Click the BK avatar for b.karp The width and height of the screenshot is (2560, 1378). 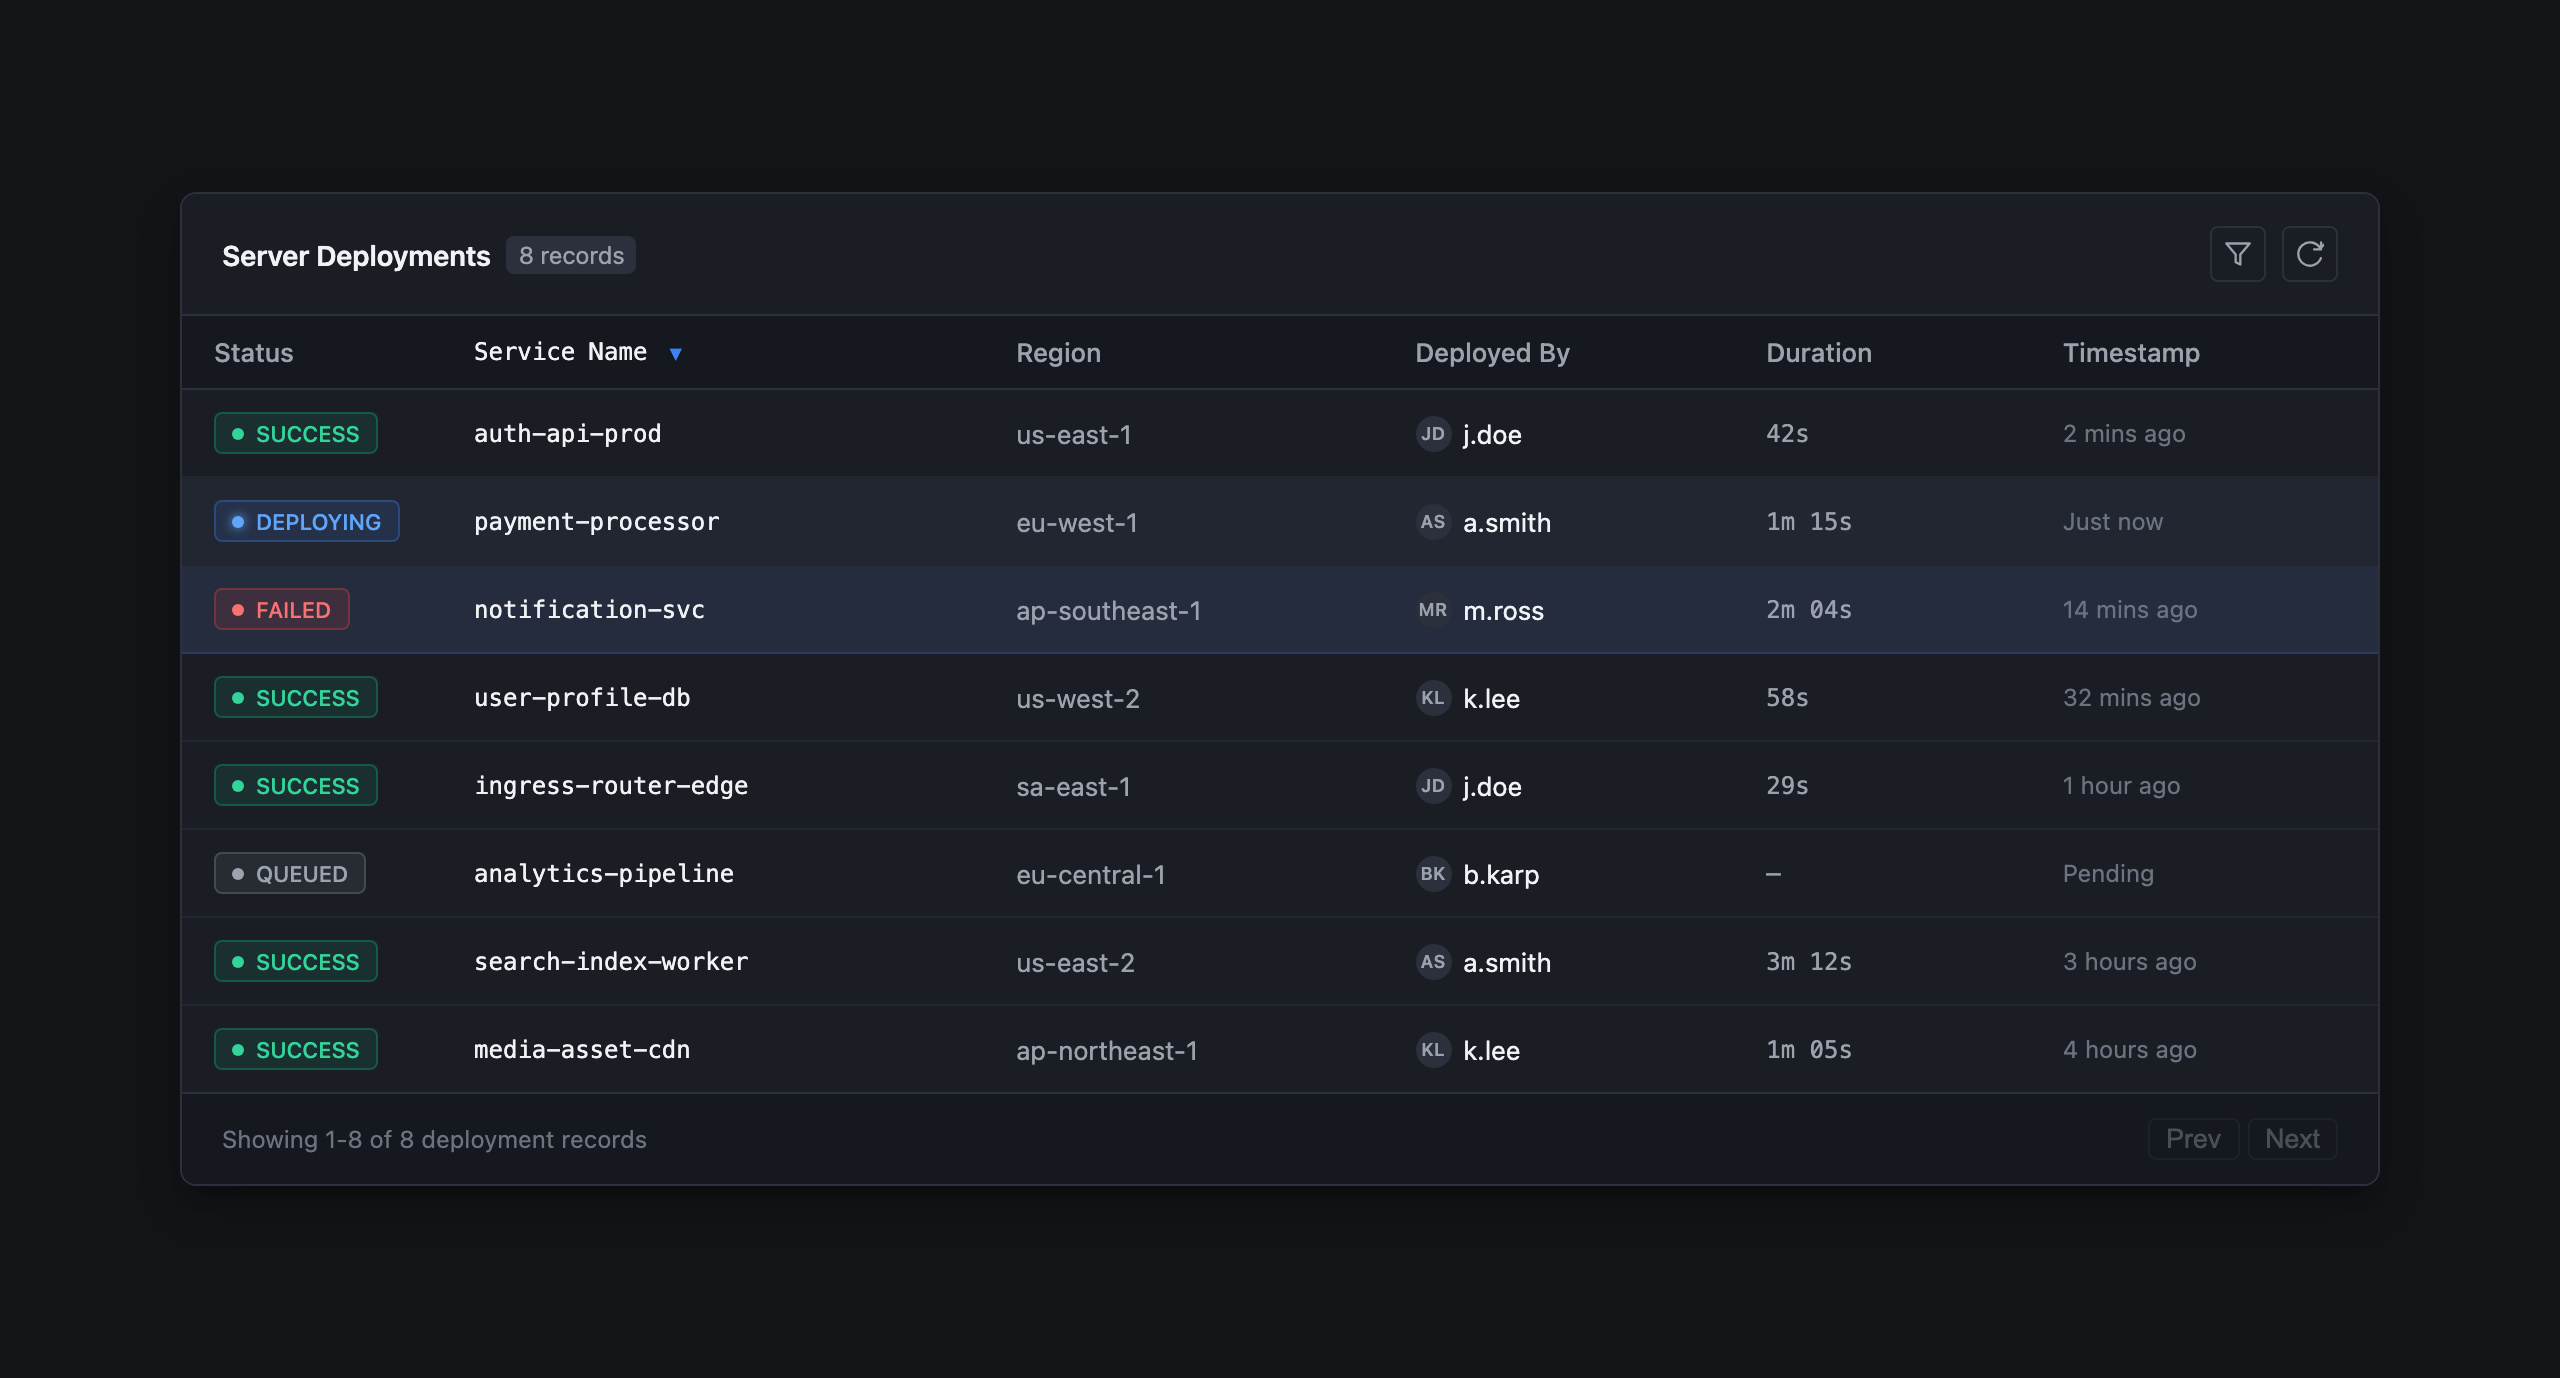point(1433,874)
